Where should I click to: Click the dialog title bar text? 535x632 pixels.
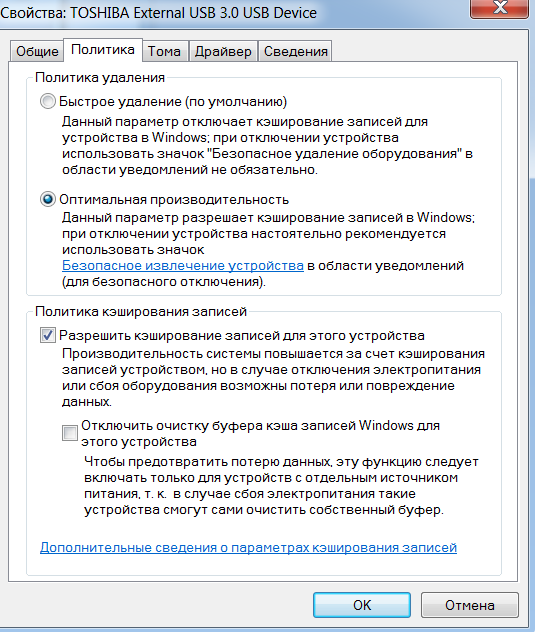pyautogui.click(x=158, y=13)
